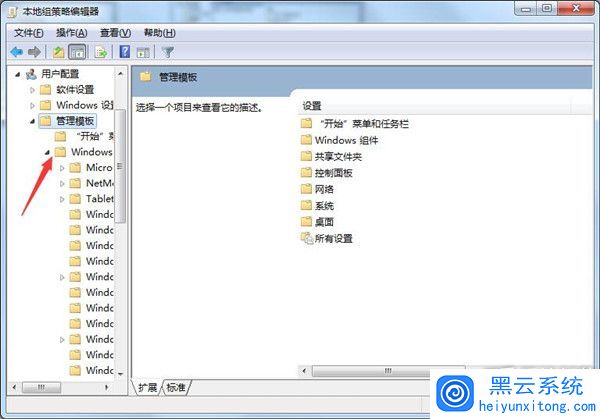The width and height of the screenshot is (600, 419).
Task: Open the 文件(F) menu
Action: coord(29,33)
